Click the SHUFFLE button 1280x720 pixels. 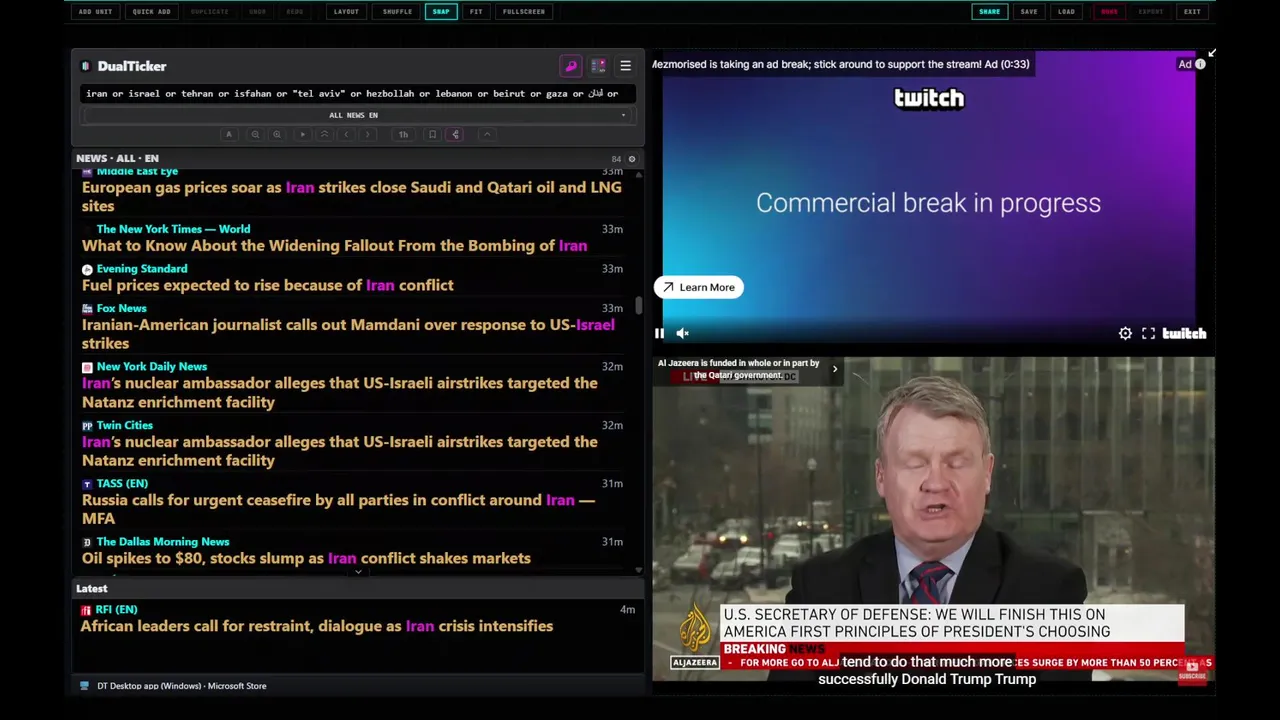pos(397,12)
